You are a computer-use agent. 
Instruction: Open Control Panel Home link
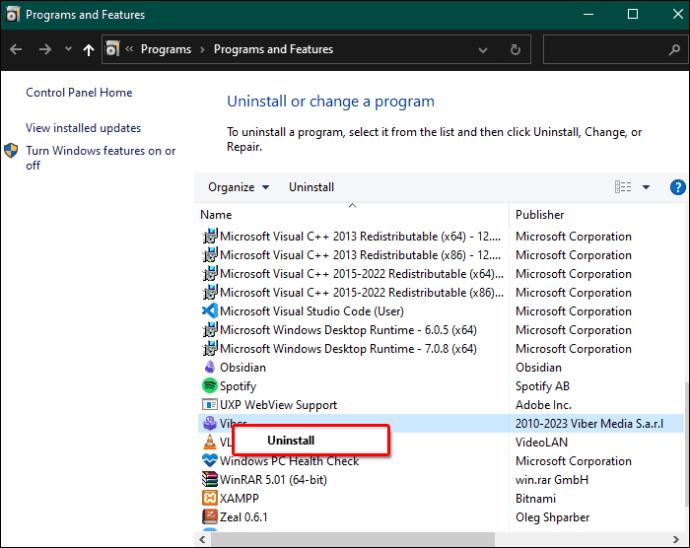(x=79, y=92)
